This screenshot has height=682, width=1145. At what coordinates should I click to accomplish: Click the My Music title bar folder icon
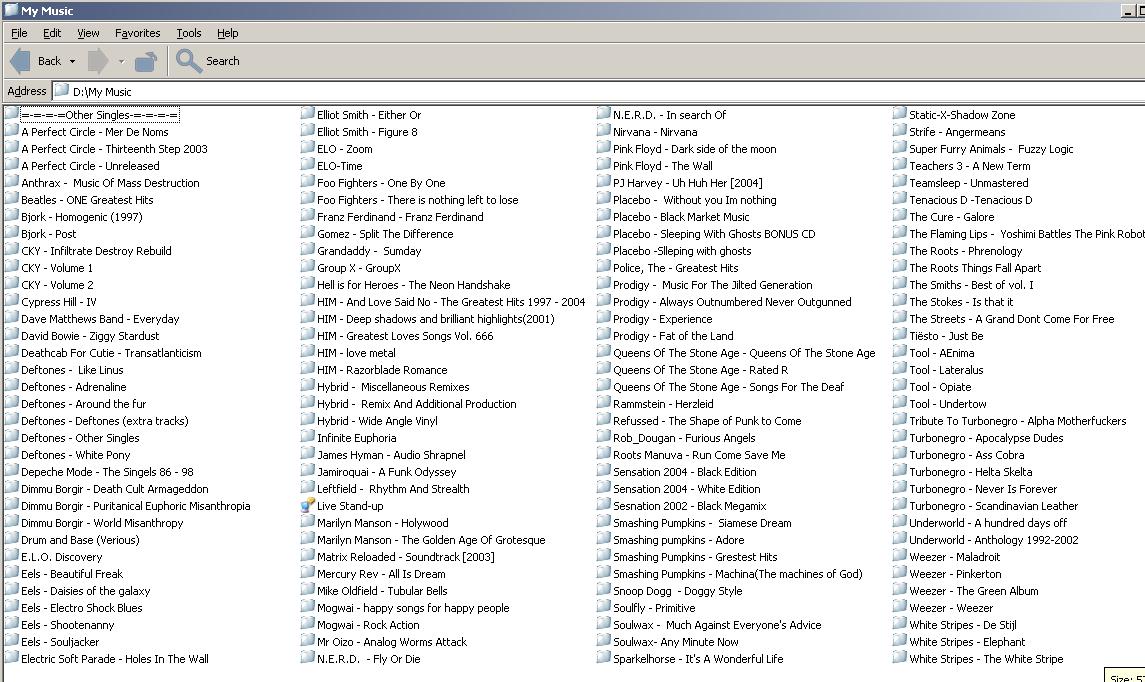pyautogui.click(x=11, y=9)
